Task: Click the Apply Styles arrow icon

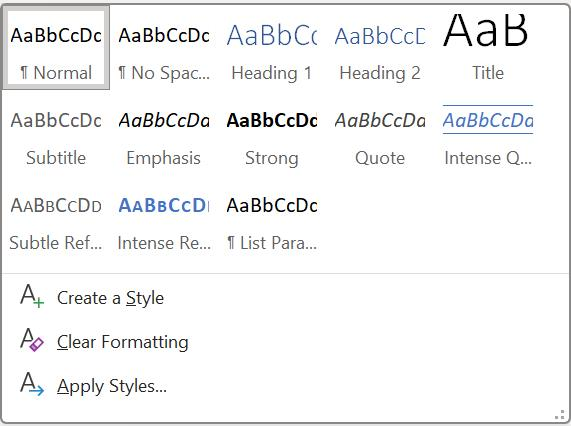Action: (32, 384)
